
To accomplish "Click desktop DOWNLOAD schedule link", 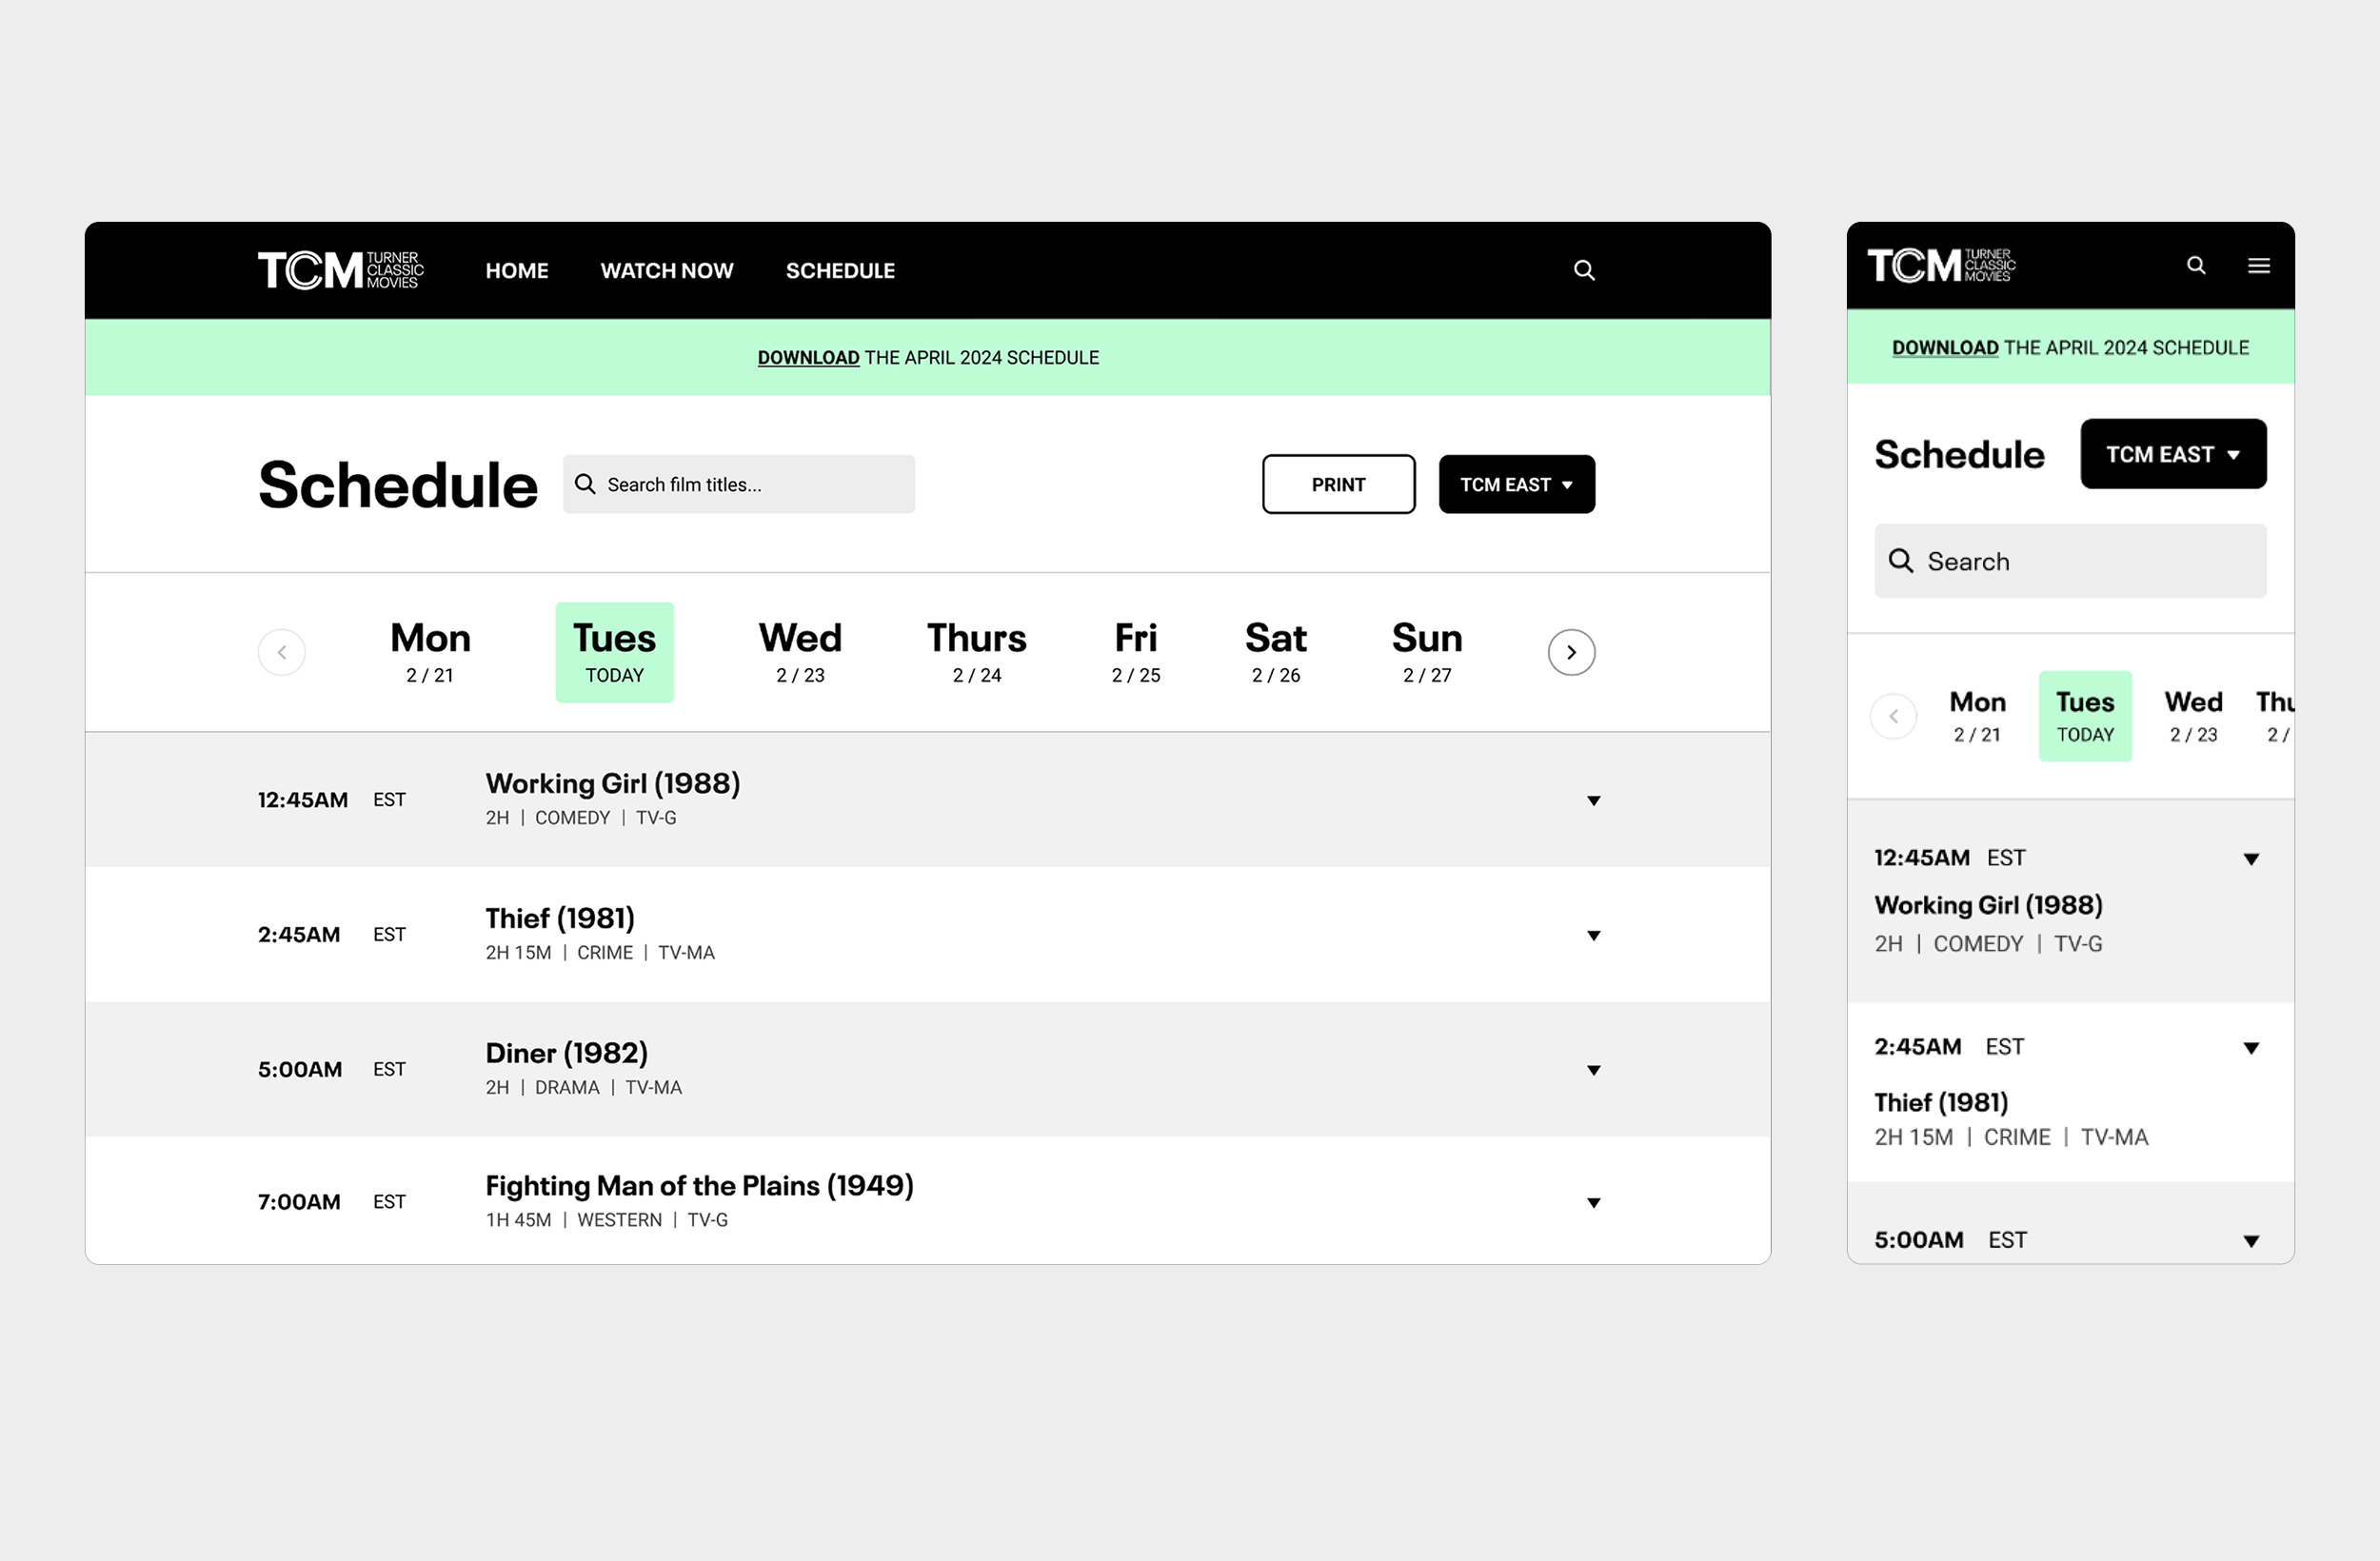I will (x=808, y=358).
